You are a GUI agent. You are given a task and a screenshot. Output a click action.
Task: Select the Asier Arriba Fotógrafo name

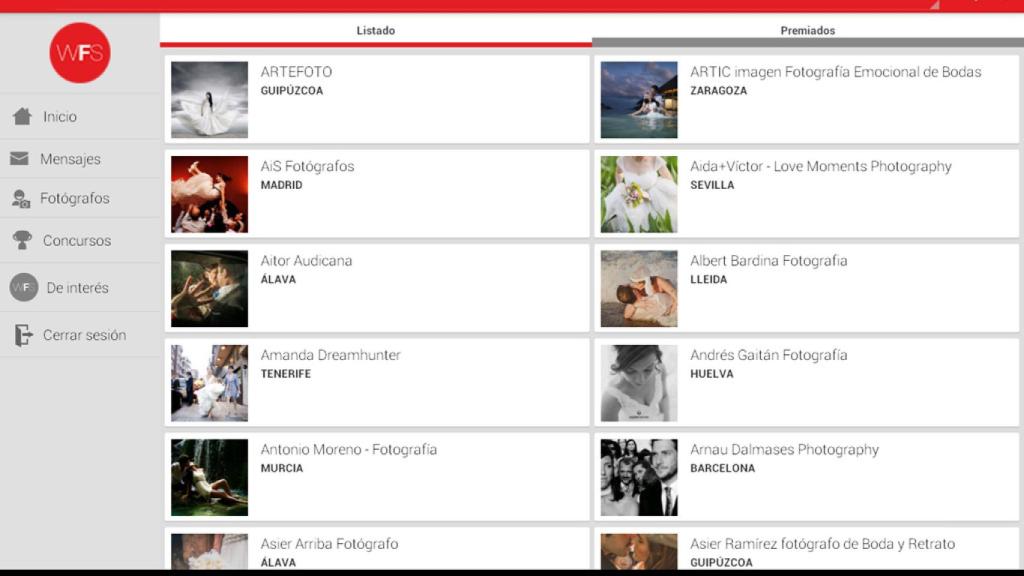pyautogui.click(x=329, y=544)
